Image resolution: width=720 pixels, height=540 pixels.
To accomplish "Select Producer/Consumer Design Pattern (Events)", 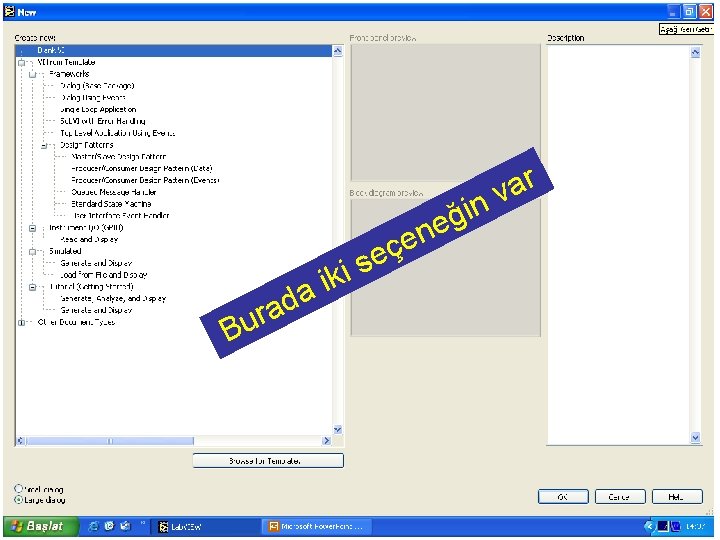I will coord(145,180).
